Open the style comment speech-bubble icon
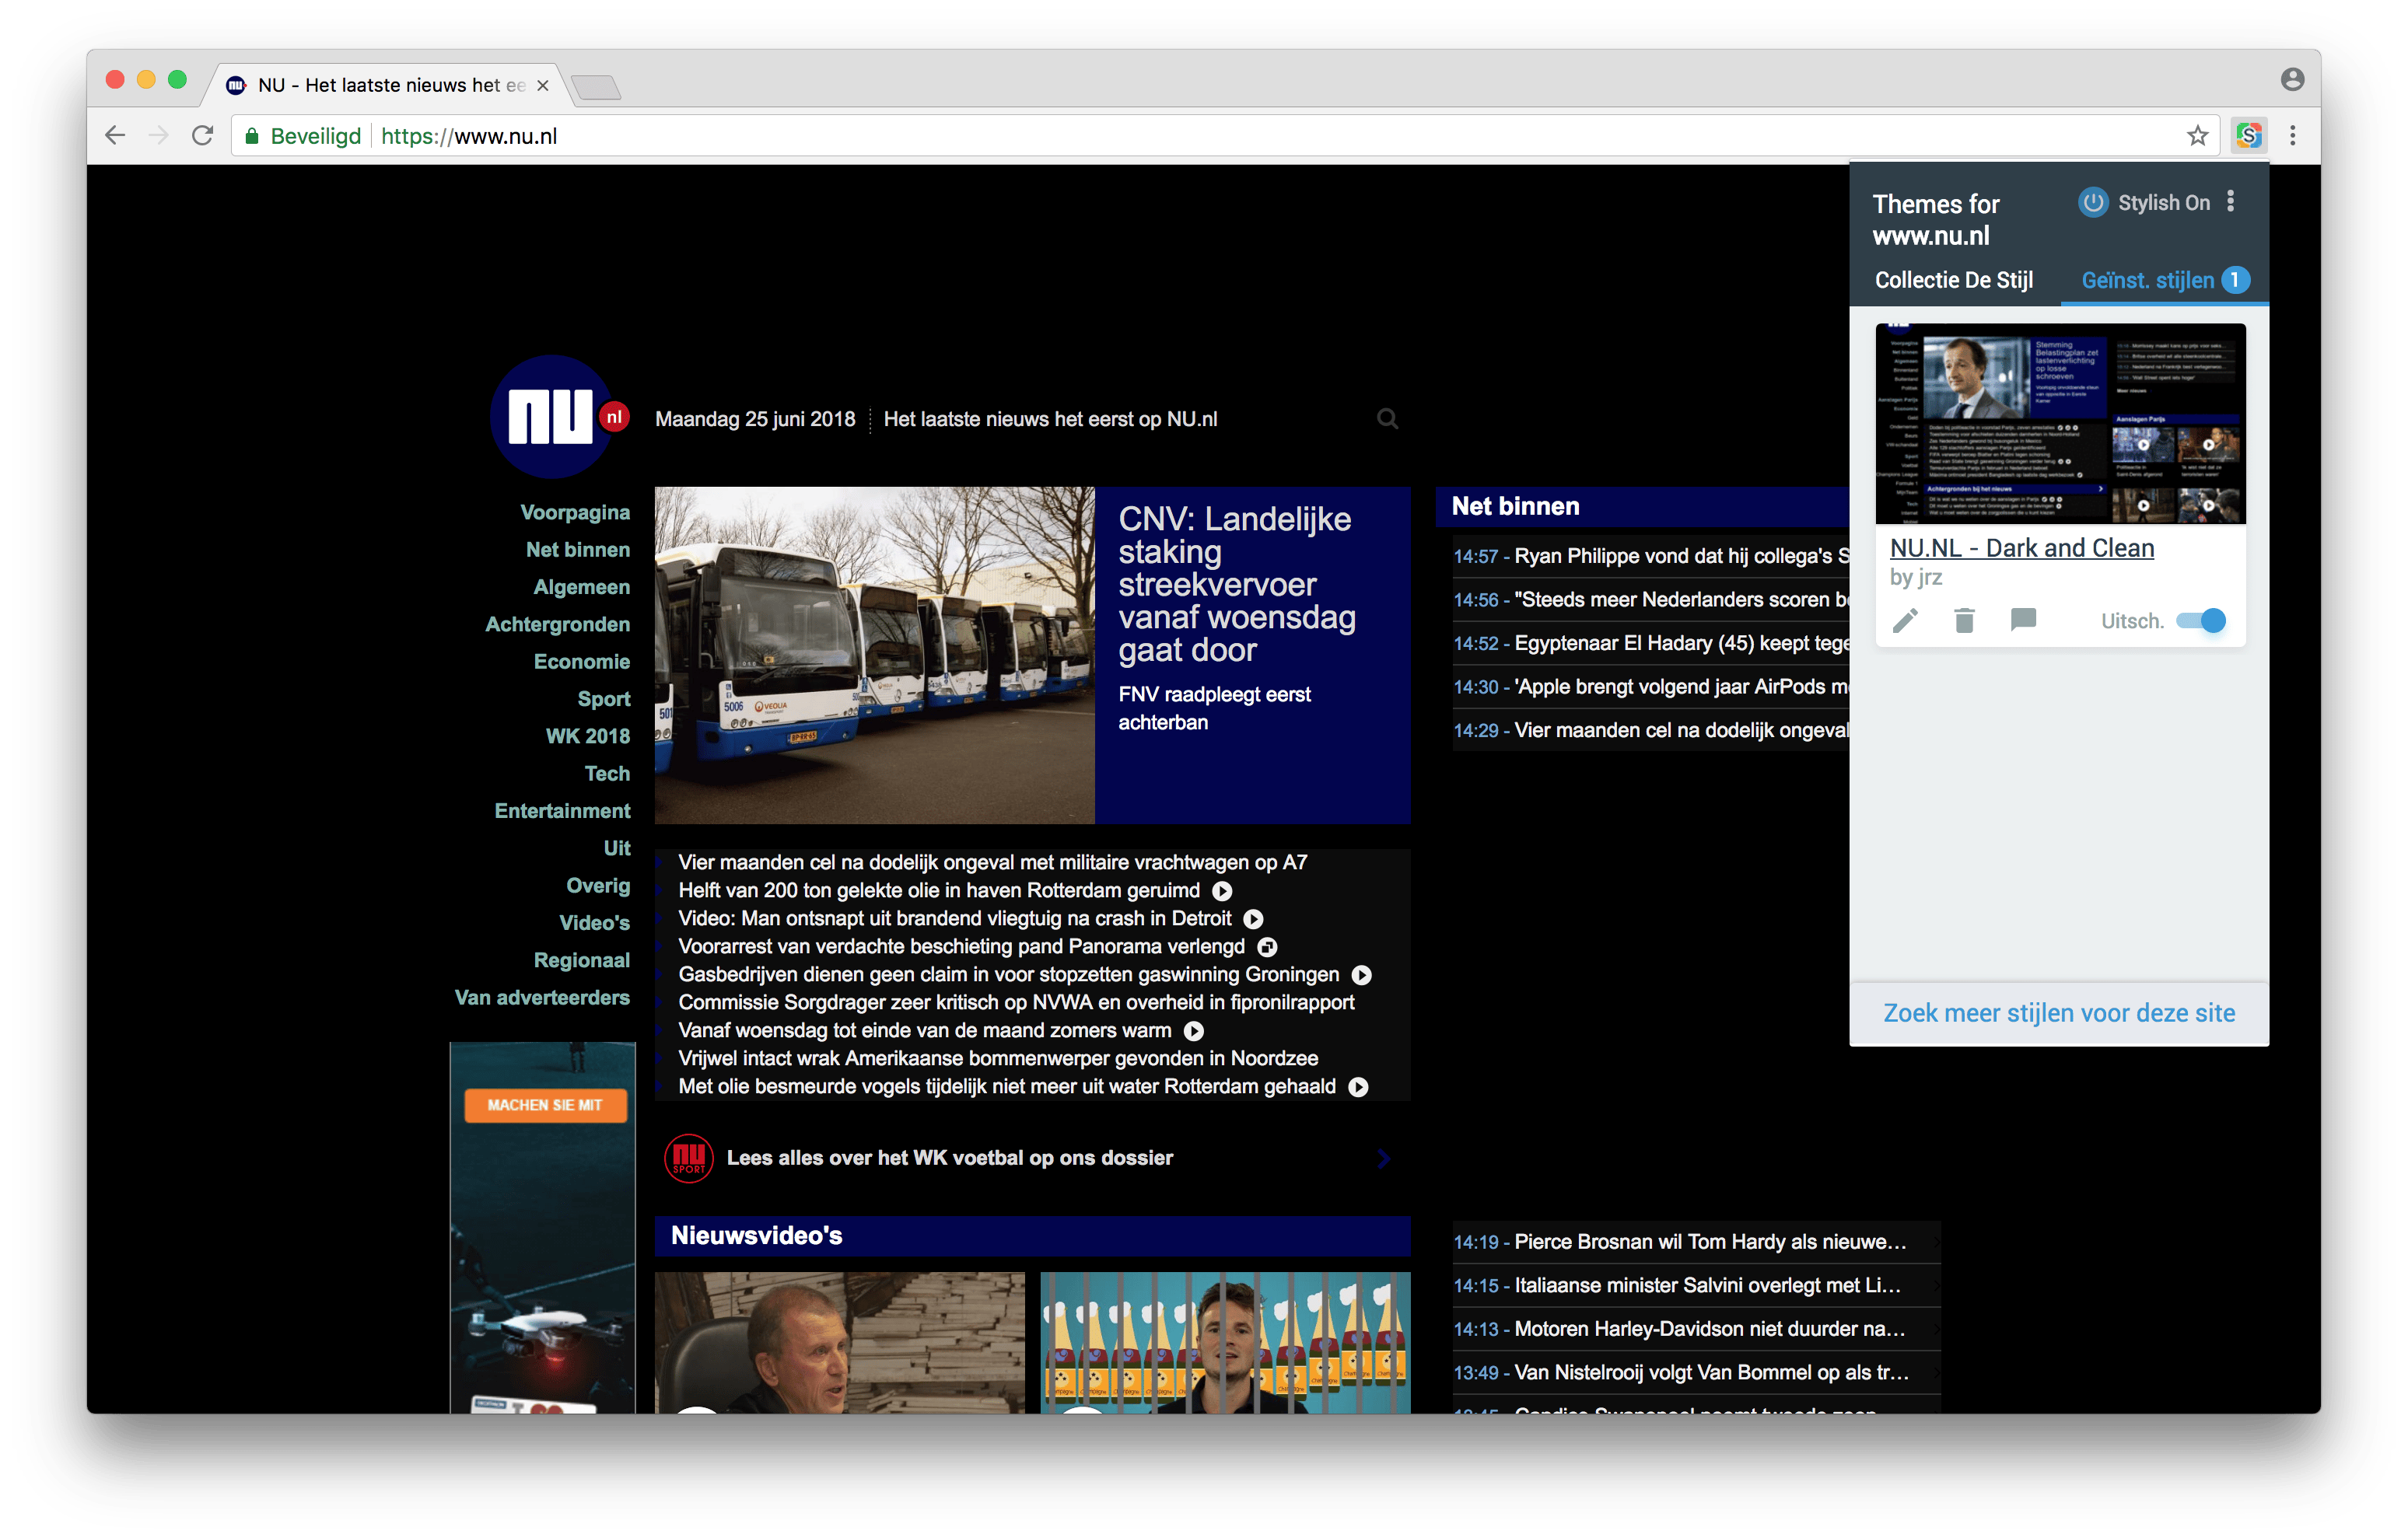 [2023, 620]
